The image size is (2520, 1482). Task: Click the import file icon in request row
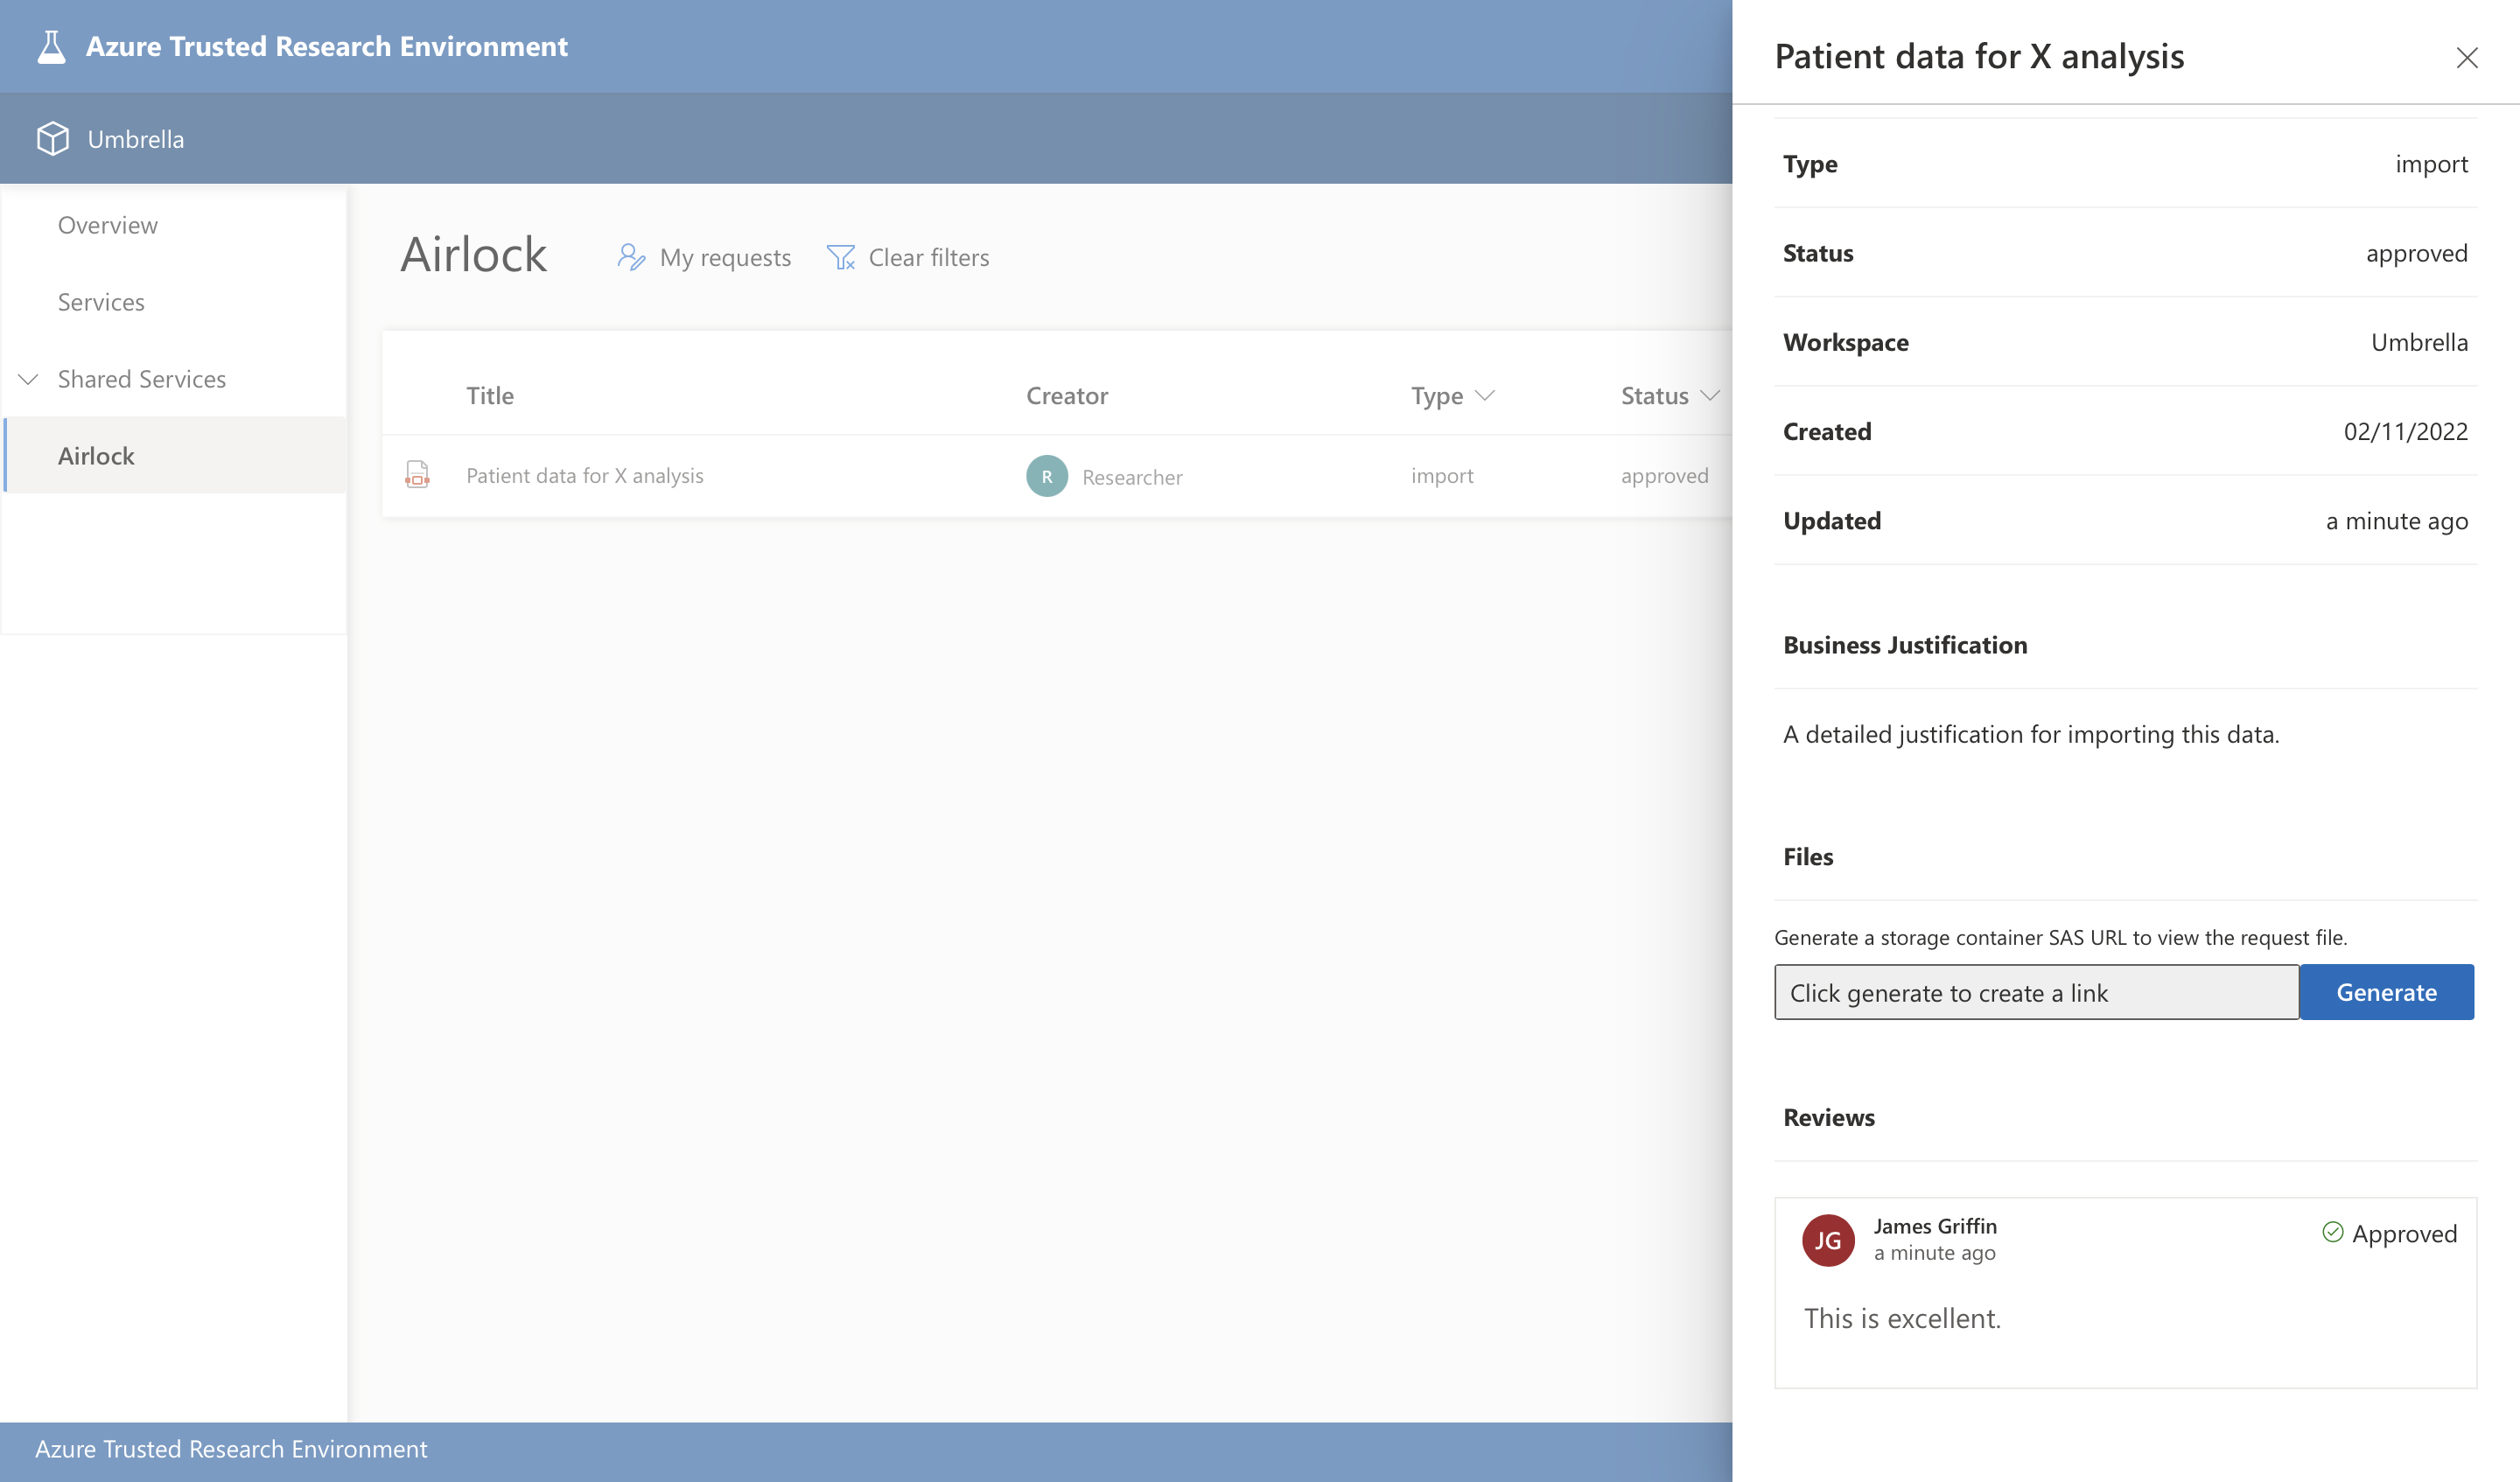tap(417, 475)
